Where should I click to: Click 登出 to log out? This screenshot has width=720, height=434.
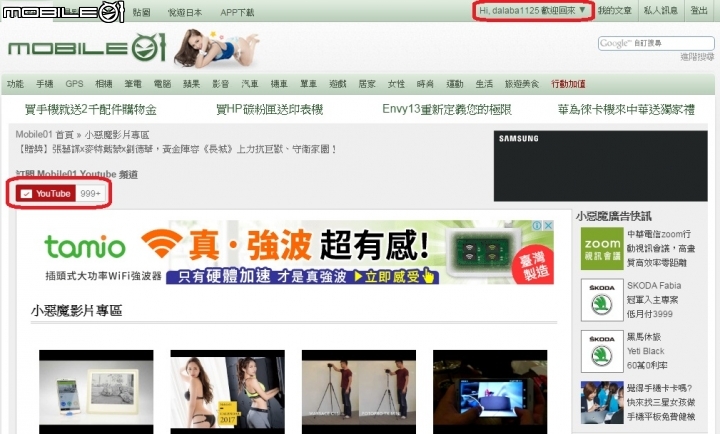click(699, 10)
